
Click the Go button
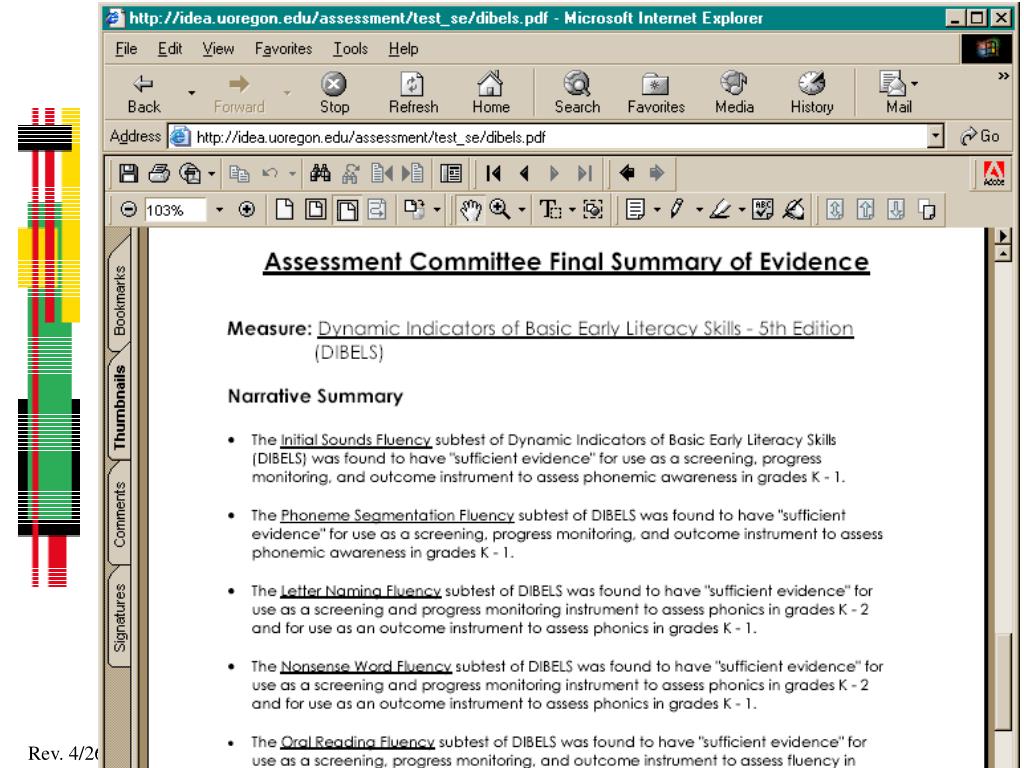[980, 136]
